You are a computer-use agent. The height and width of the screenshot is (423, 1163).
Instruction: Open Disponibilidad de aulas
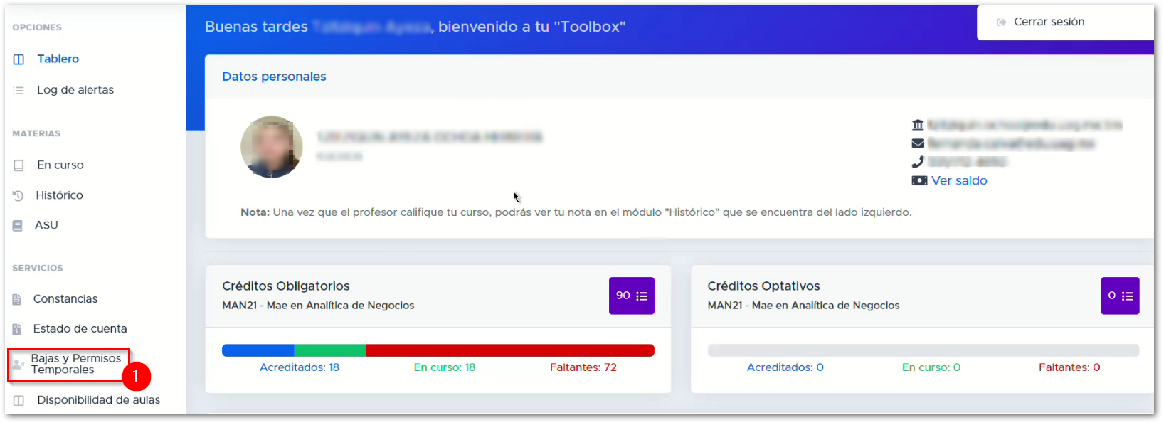click(x=98, y=401)
